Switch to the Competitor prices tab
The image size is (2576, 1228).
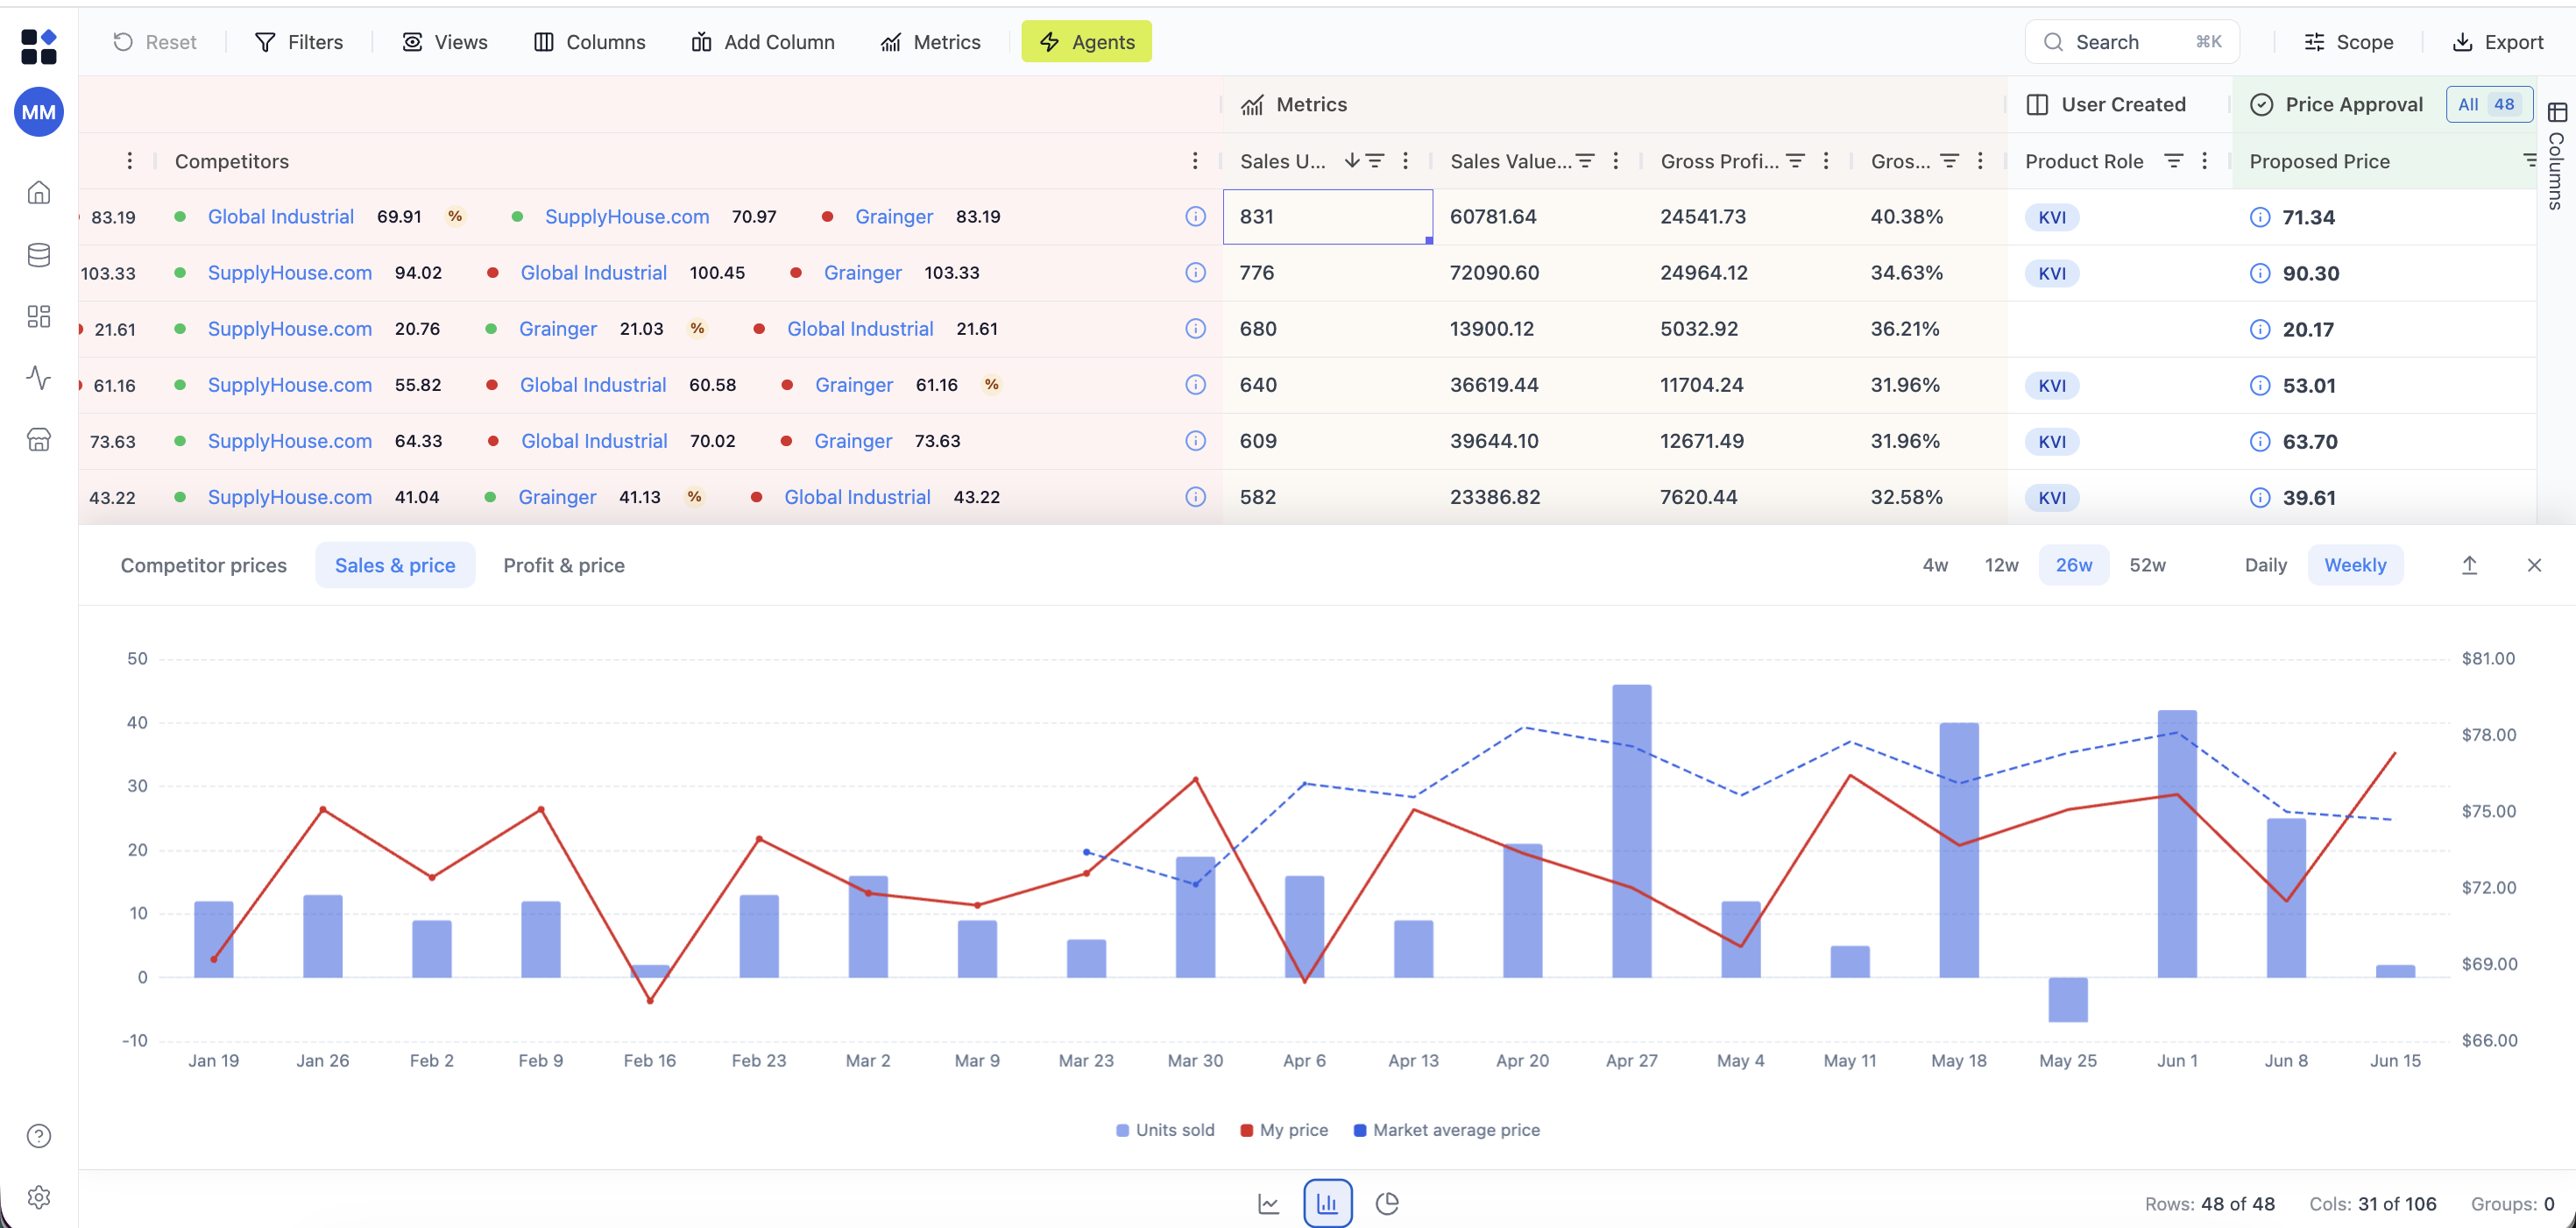click(x=203, y=565)
